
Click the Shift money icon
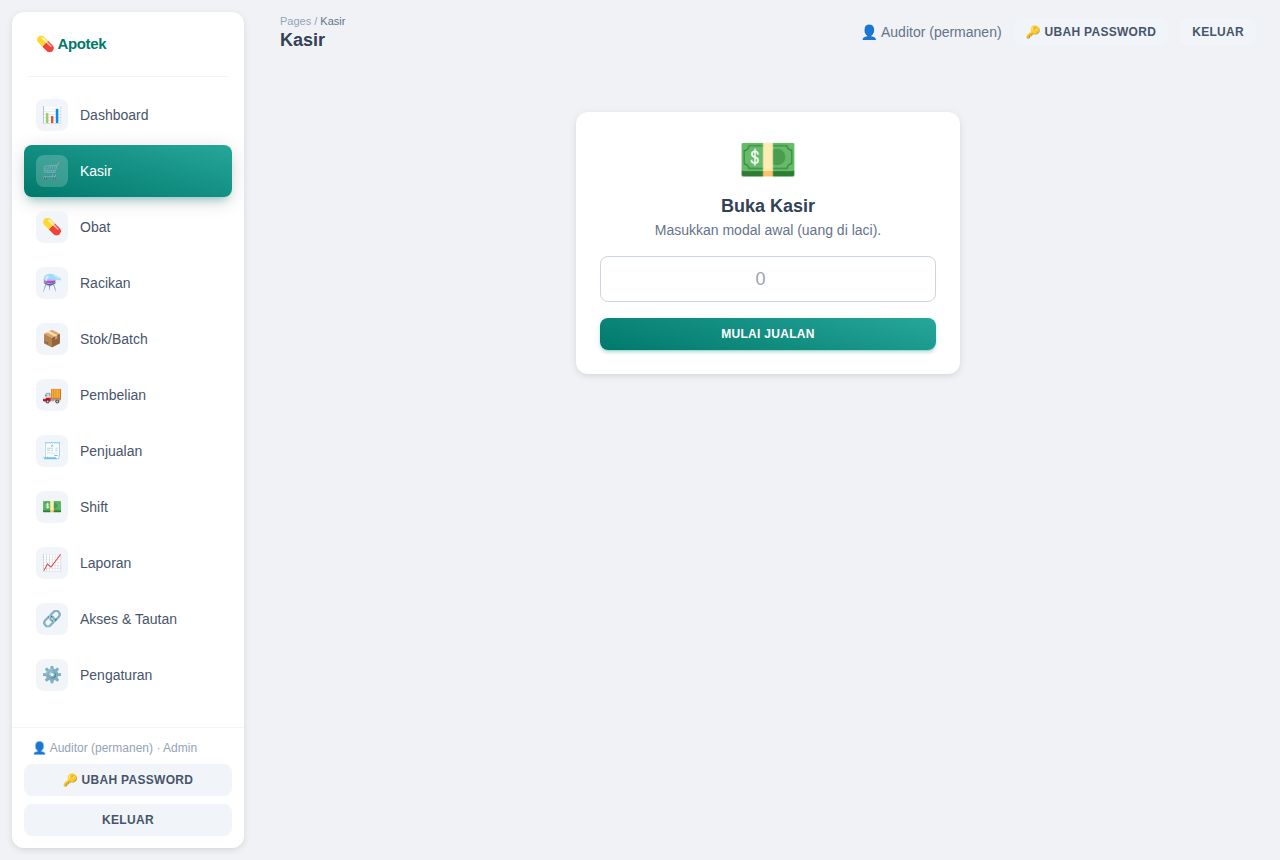52,507
